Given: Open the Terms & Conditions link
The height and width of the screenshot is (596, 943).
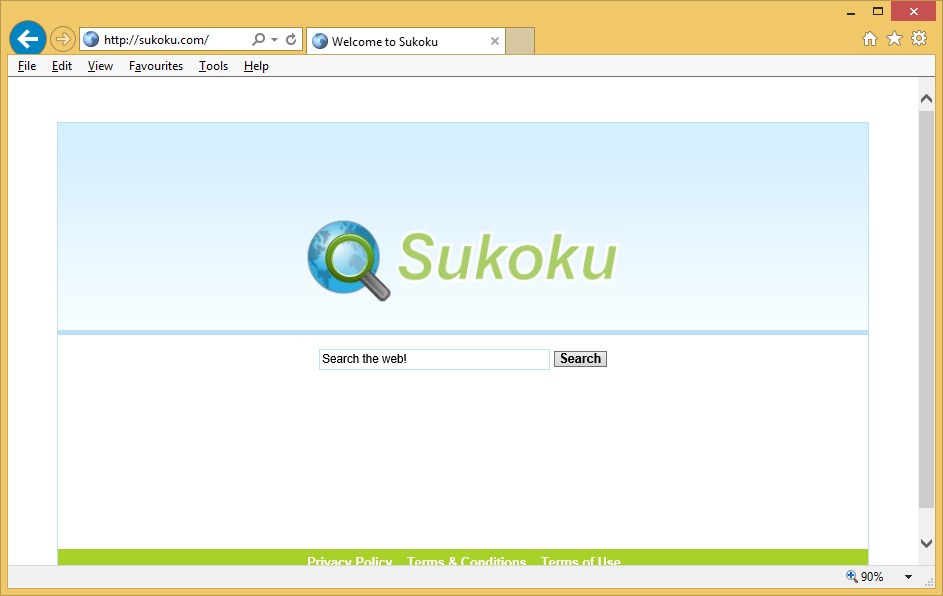Looking at the screenshot, I should [467, 561].
